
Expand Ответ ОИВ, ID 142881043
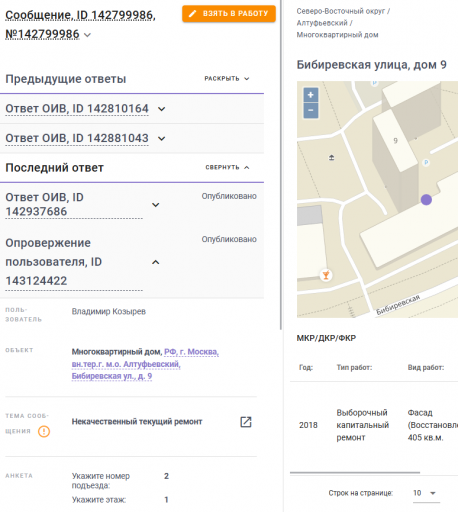tap(161, 138)
